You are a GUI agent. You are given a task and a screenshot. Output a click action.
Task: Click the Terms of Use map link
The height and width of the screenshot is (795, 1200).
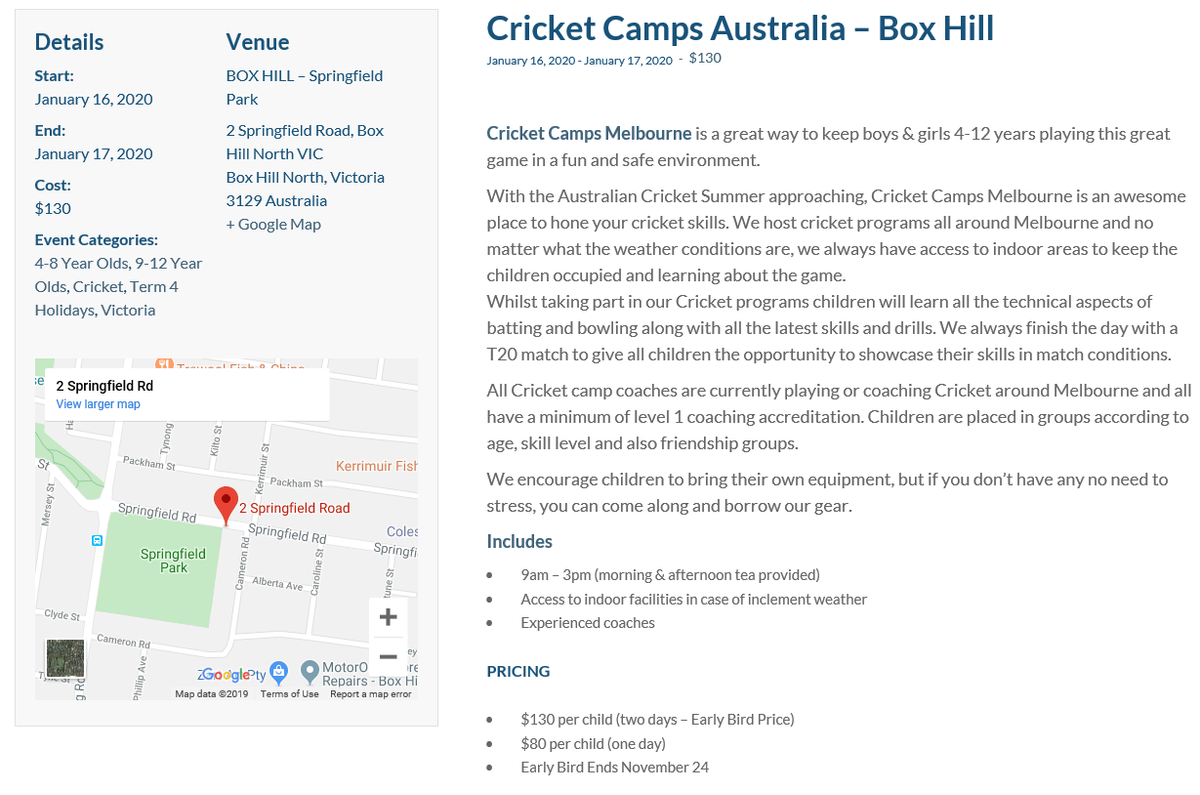(x=289, y=694)
